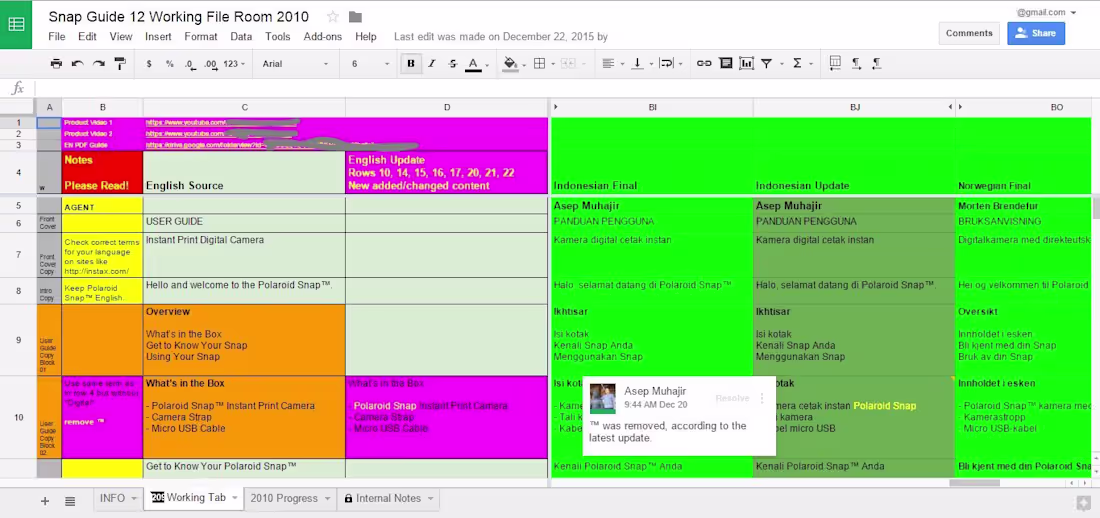
Task: Switch to the INFO tab
Action: (x=112, y=498)
